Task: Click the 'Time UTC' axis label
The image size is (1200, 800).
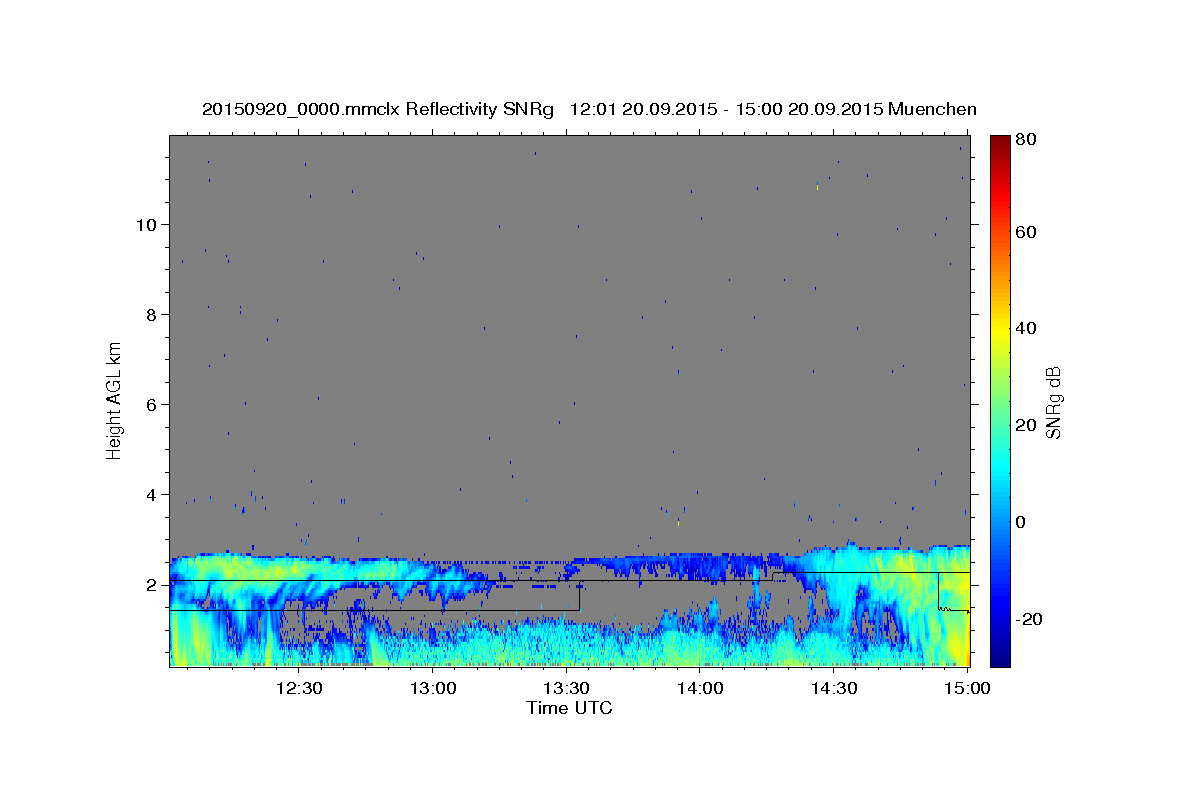Action: [x=569, y=708]
